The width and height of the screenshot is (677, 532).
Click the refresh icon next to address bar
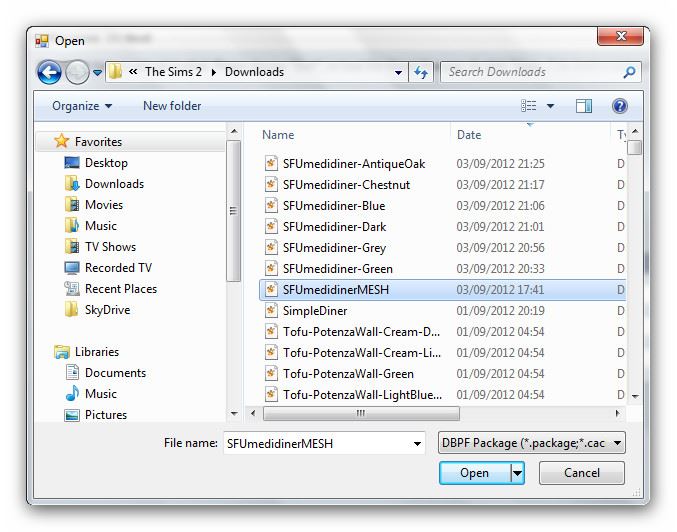click(421, 72)
